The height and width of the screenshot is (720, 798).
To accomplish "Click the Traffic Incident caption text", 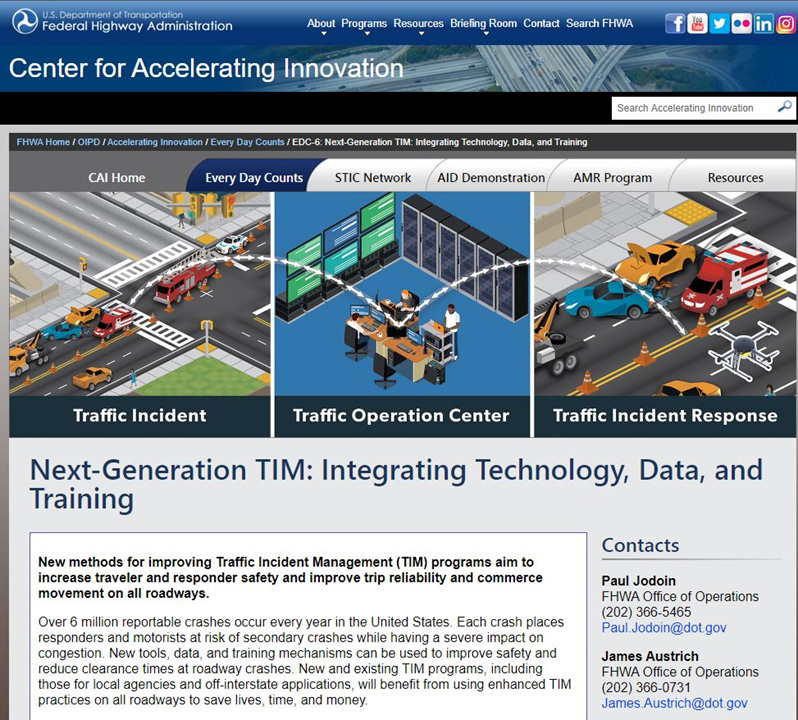I will [140, 415].
